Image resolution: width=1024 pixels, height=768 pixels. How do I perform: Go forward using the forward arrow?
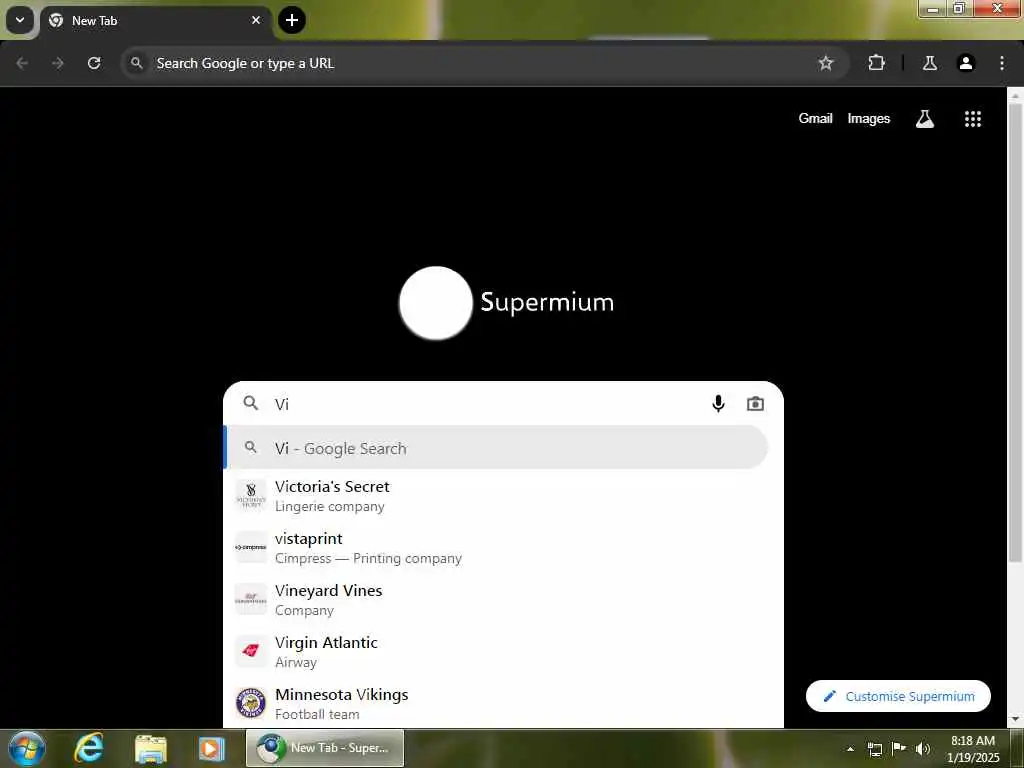[x=58, y=63]
